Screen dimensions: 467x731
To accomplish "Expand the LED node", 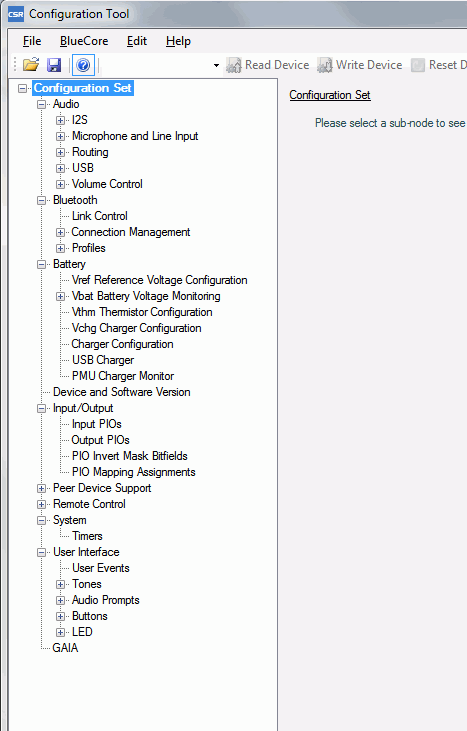I will click(x=61, y=633).
